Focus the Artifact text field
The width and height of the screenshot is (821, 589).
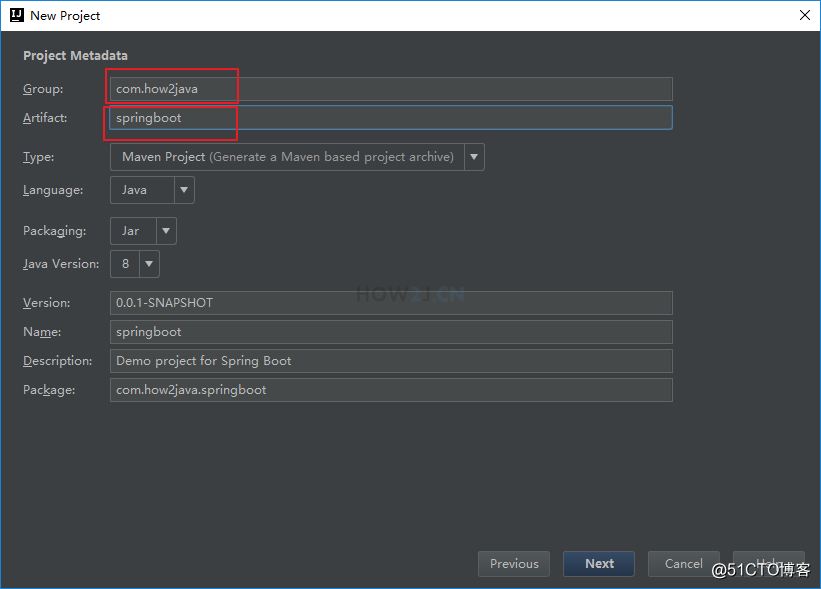[x=391, y=118]
